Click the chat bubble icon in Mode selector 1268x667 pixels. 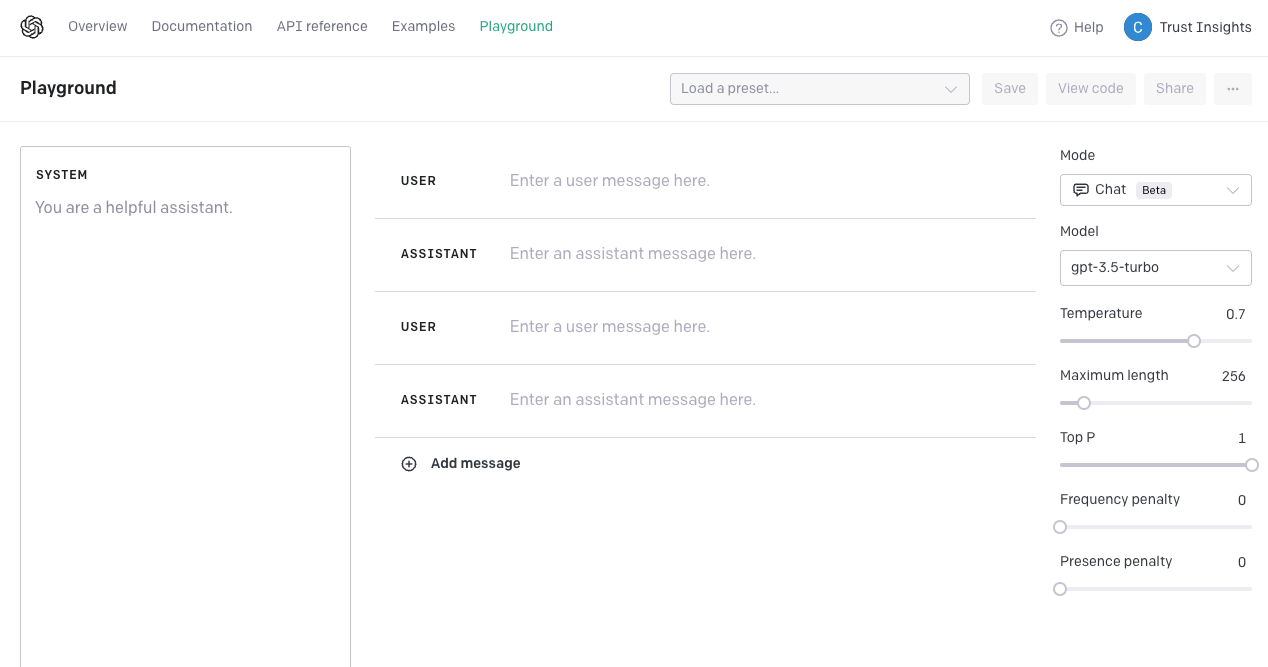coord(1080,189)
